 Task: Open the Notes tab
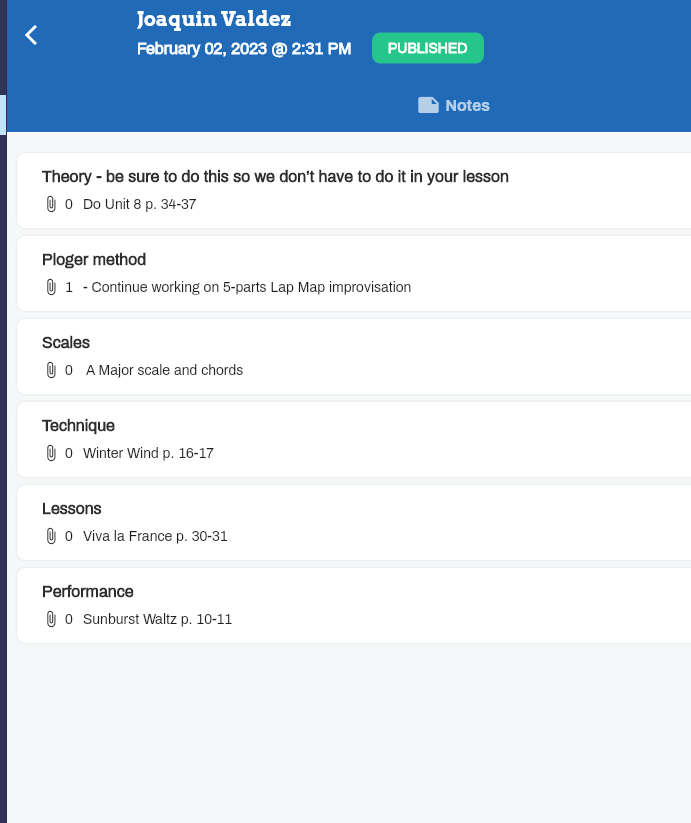pyautogui.click(x=454, y=105)
